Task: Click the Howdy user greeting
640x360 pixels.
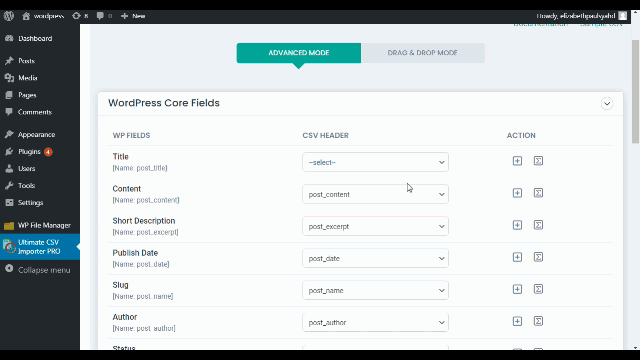Action: click(576, 16)
